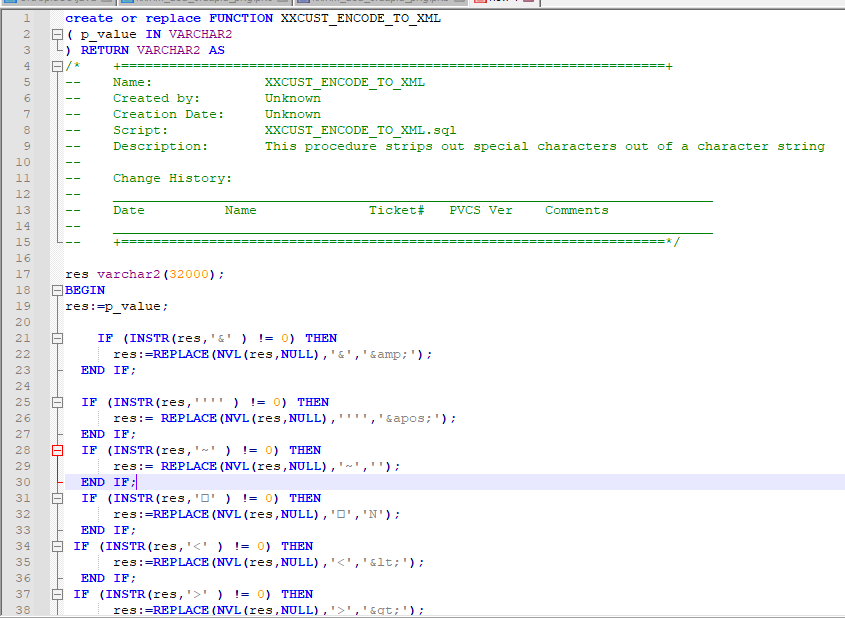Click line number 17 in the gutter

[x=25, y=274]
